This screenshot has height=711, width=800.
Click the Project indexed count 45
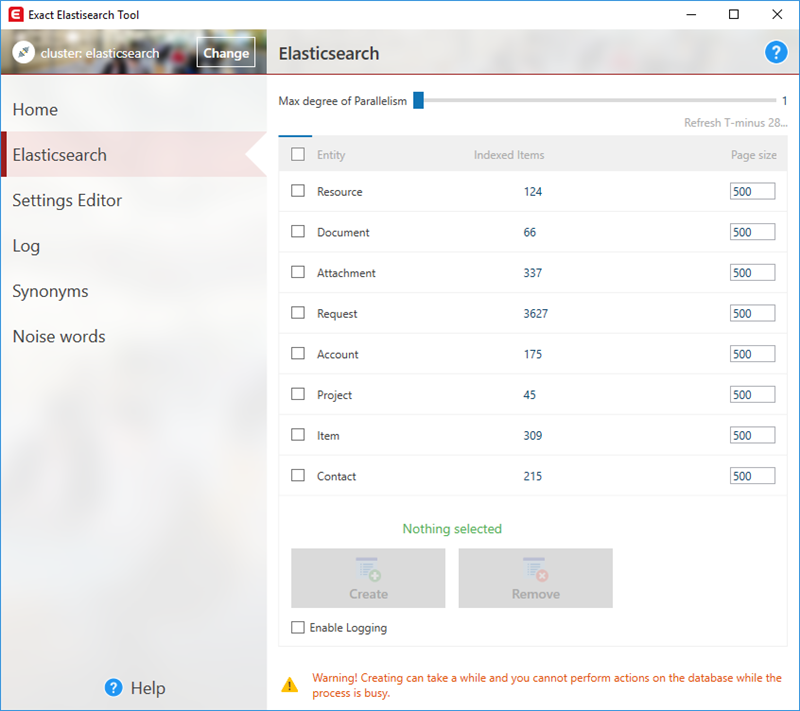(529, 395)
